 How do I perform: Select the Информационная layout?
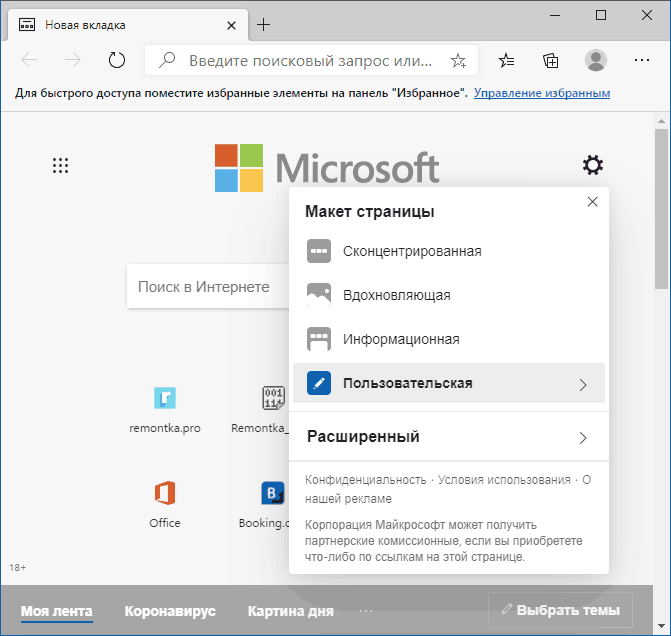click(x=449, y=339)
